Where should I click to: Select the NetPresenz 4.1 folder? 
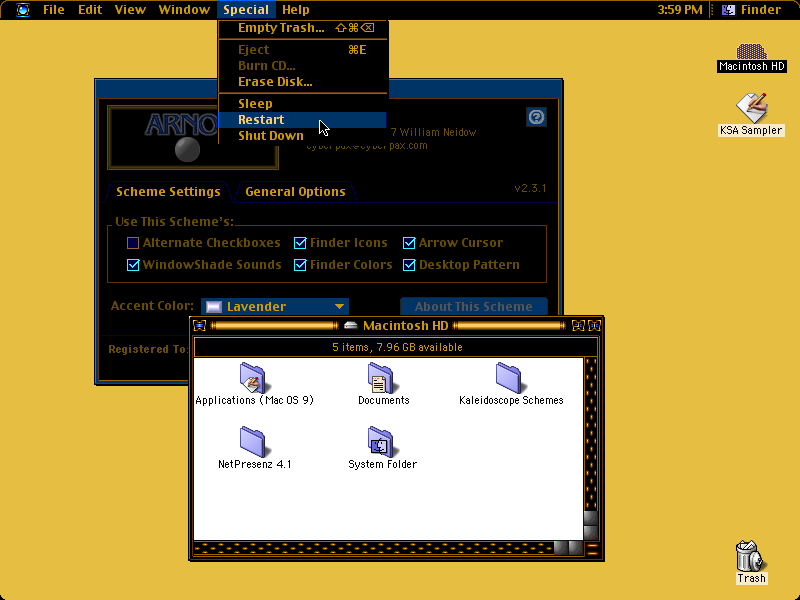click(x=254, y=447)
